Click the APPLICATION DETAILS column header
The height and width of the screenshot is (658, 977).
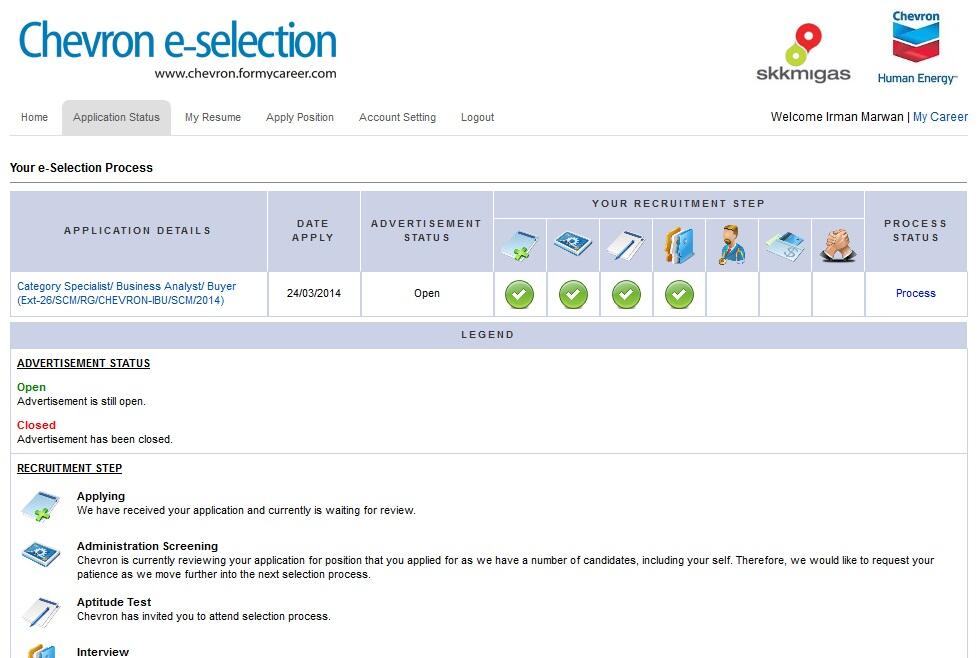(138, 231)
